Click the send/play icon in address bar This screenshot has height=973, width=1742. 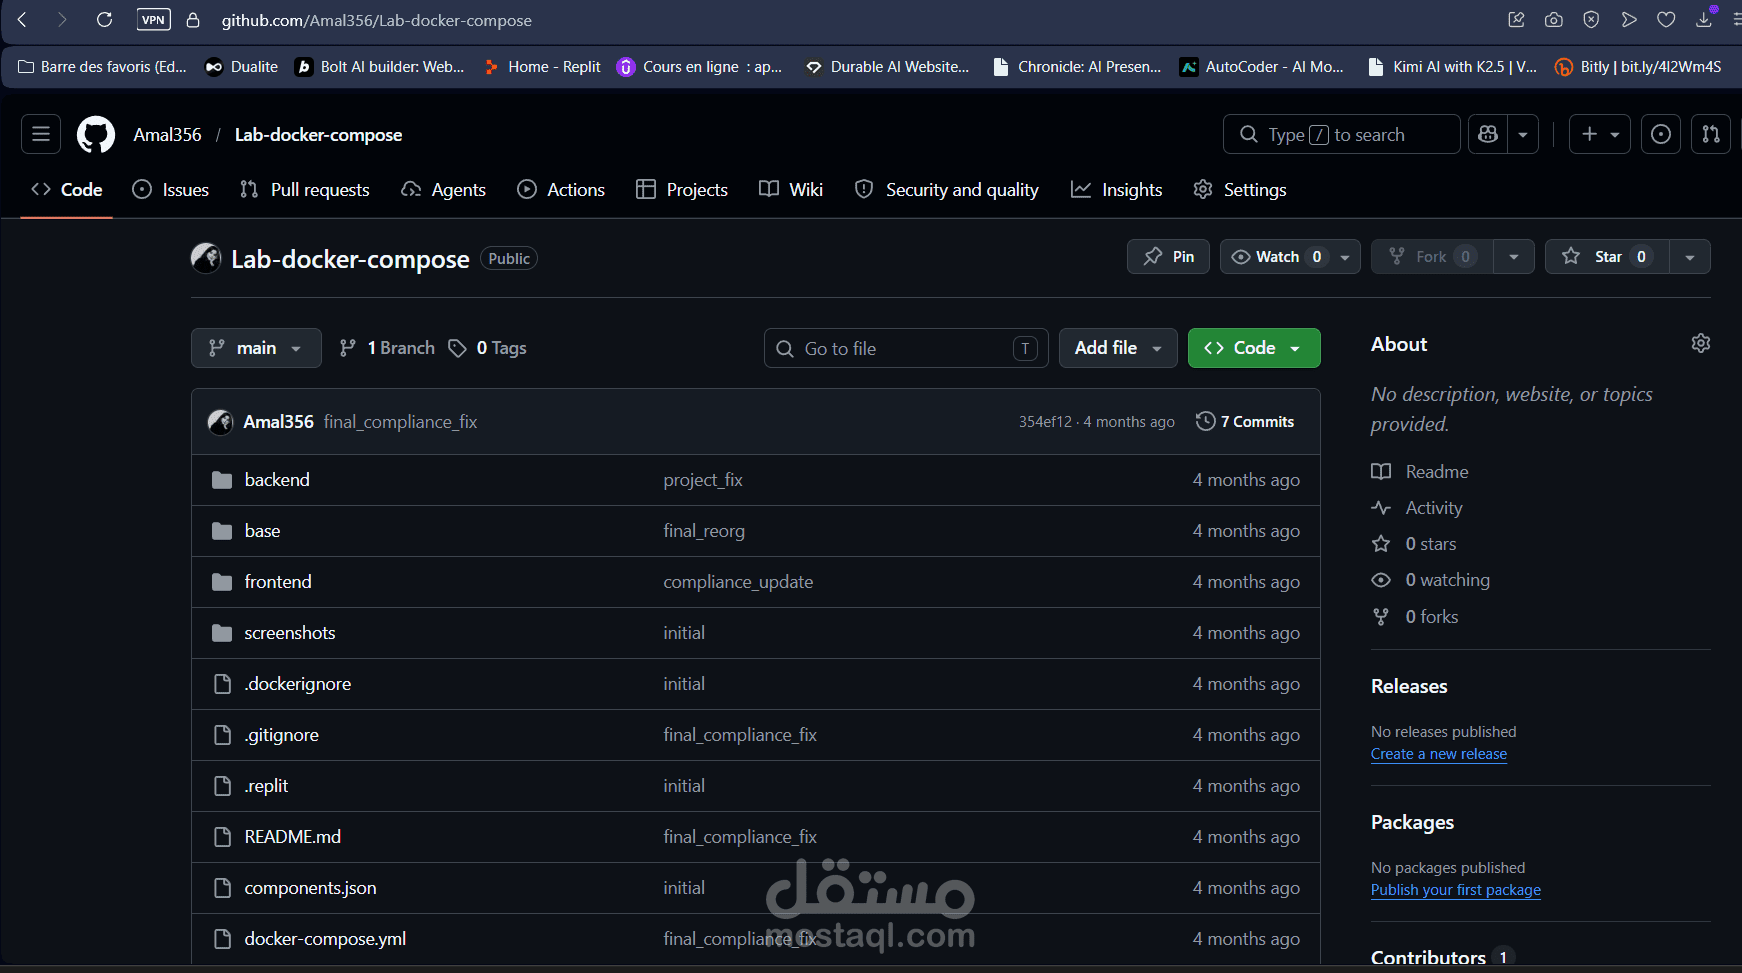pyautogui.click(x=1629, y=20)
